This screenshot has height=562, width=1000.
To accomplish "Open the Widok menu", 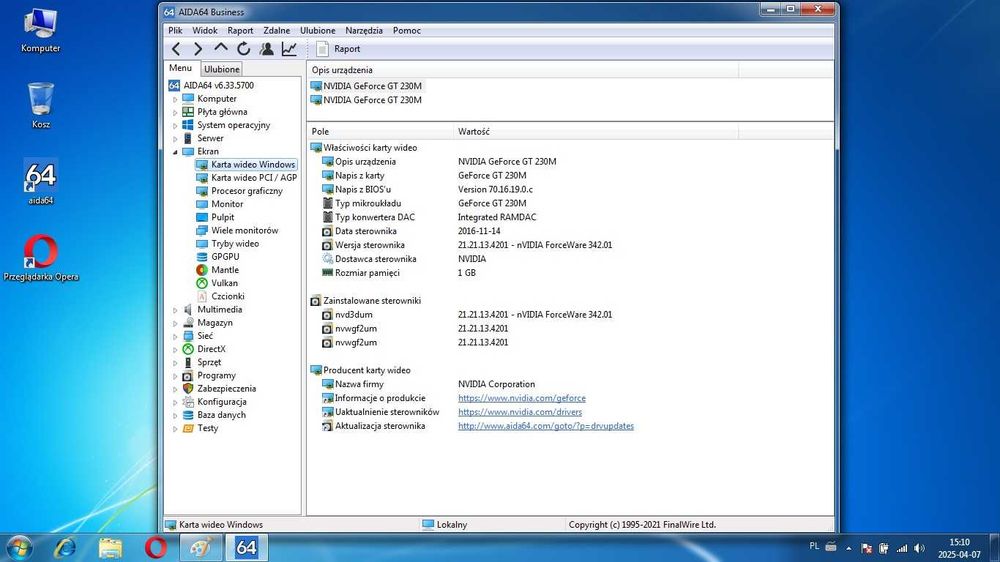I will (205, 30).
